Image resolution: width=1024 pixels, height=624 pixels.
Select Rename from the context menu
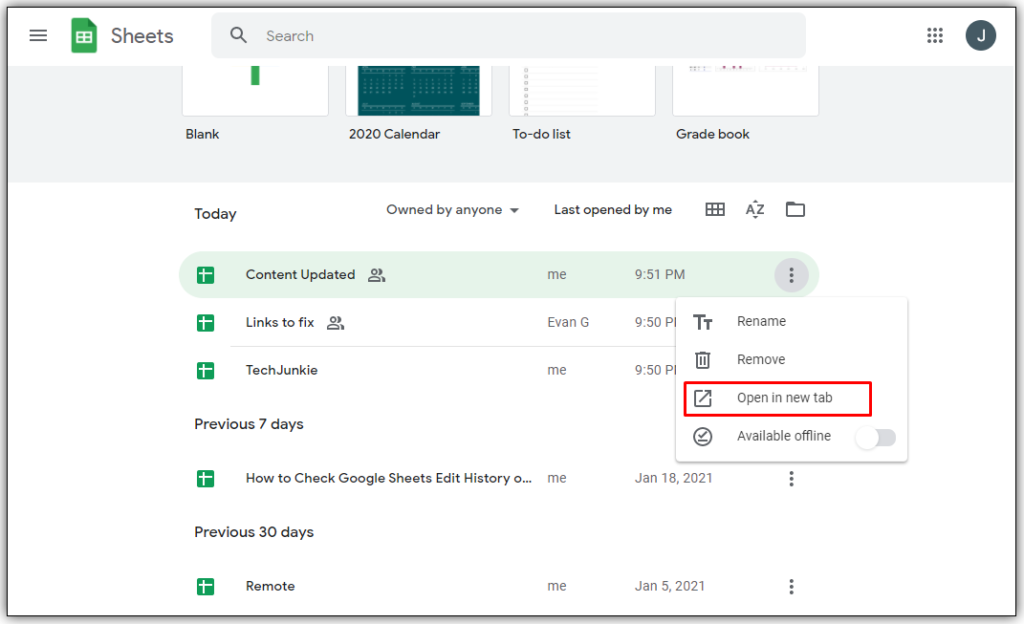tap(762, 322)
